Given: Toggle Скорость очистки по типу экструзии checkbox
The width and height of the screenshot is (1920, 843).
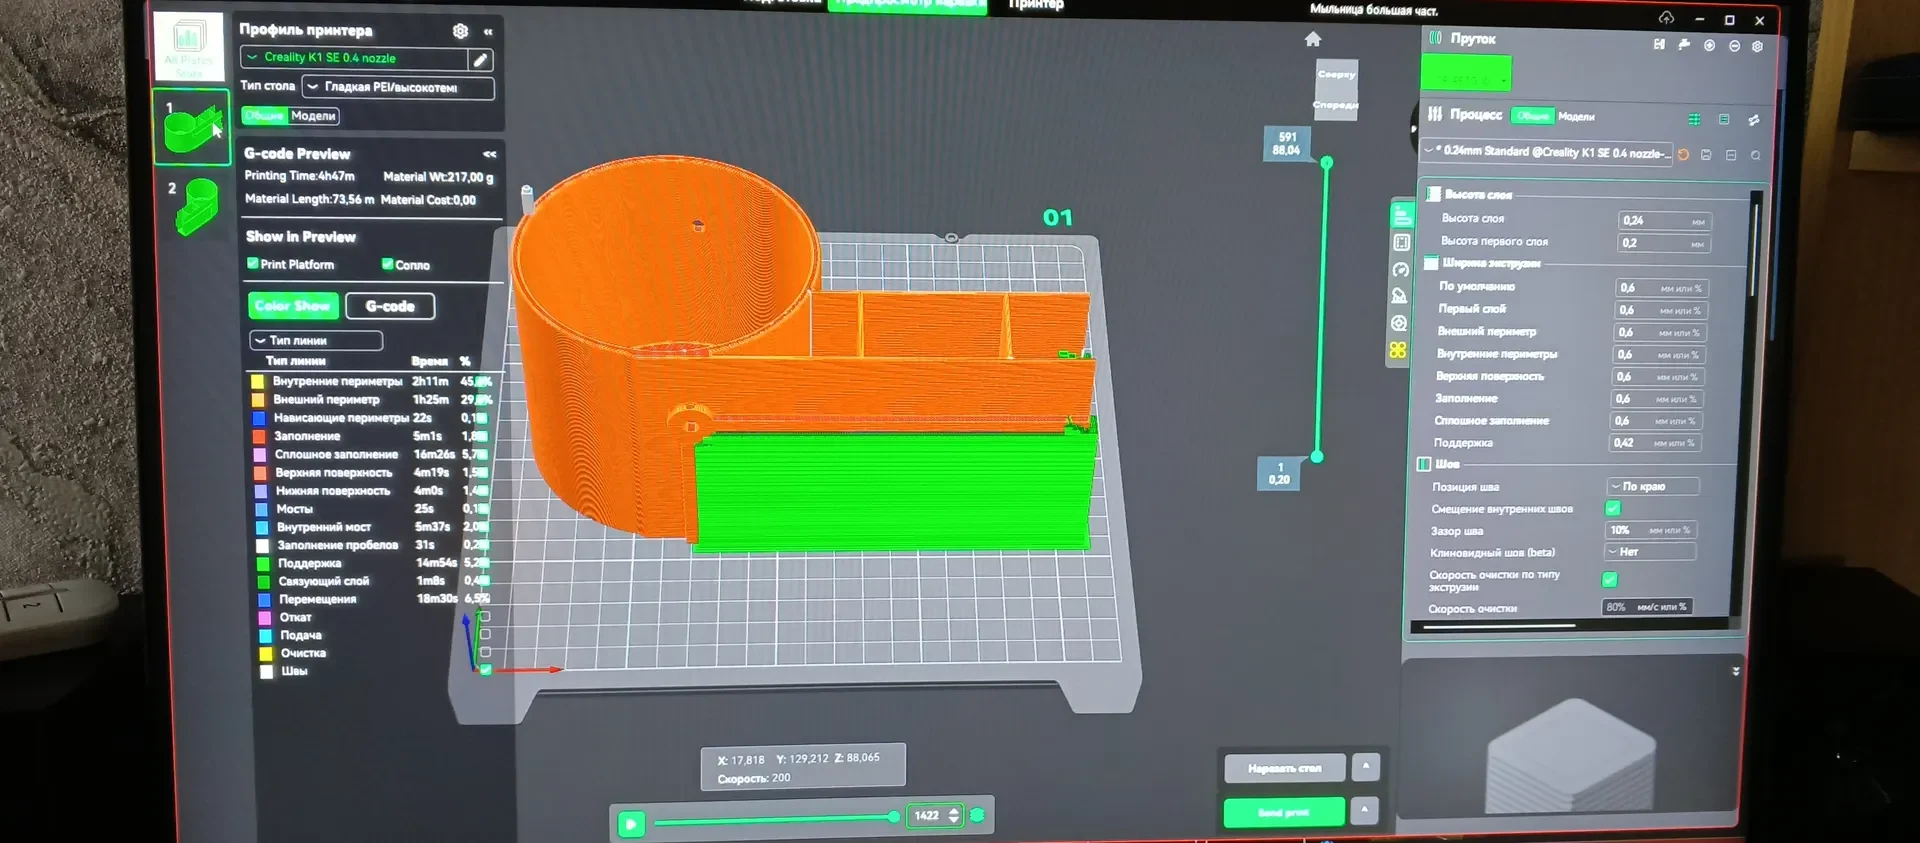Looking at the screenshot, I should [1609, 579].
